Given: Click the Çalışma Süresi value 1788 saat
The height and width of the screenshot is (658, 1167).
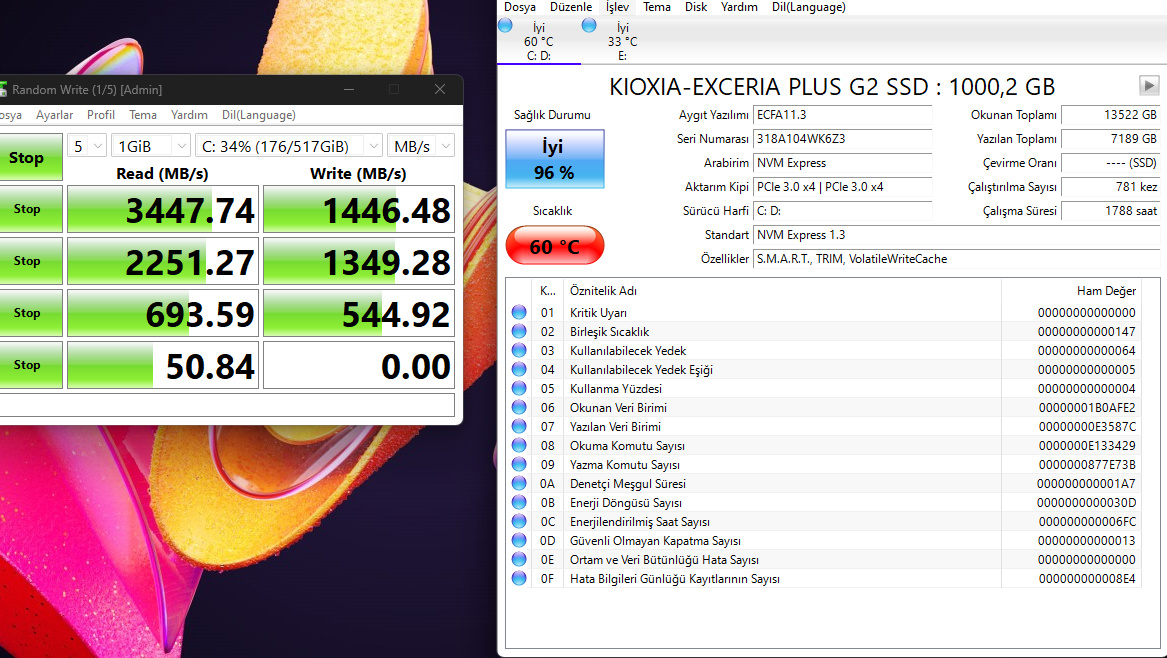Looking at the screenshot, I should (x=1110, y=211).
